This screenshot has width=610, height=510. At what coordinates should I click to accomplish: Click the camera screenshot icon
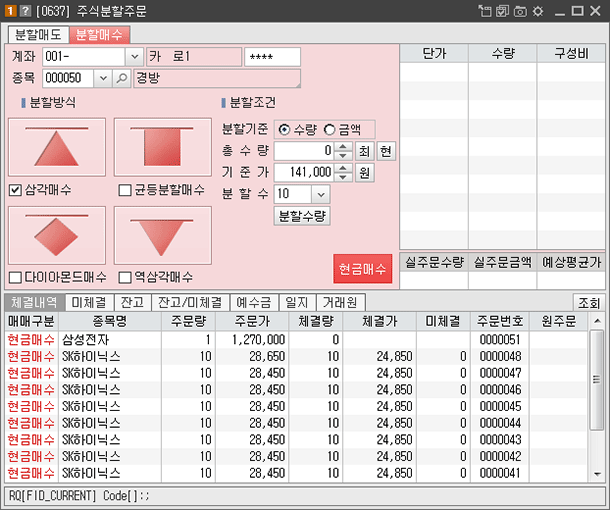pyautogui.click(x=519, y=10)
